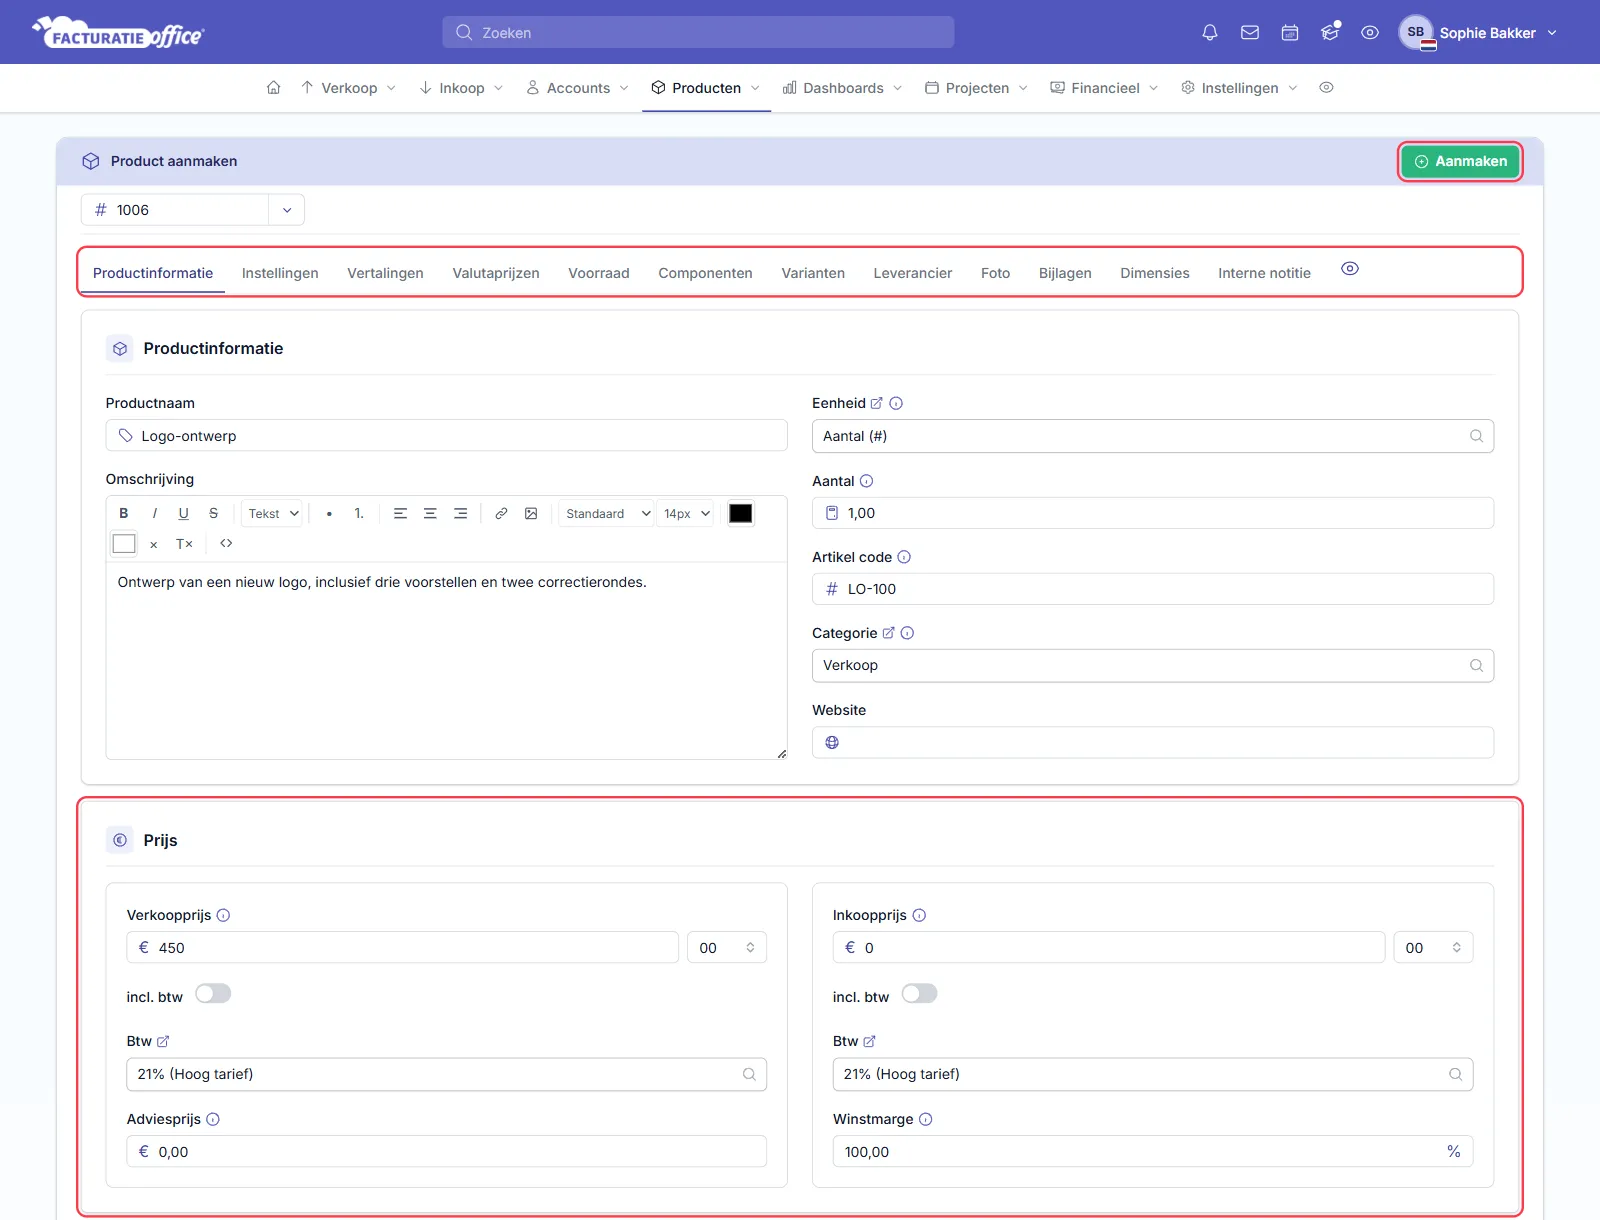Click the Facturatie Office logo
1600x1220 pixels.
pyautogui.click(x=118, y=33)
